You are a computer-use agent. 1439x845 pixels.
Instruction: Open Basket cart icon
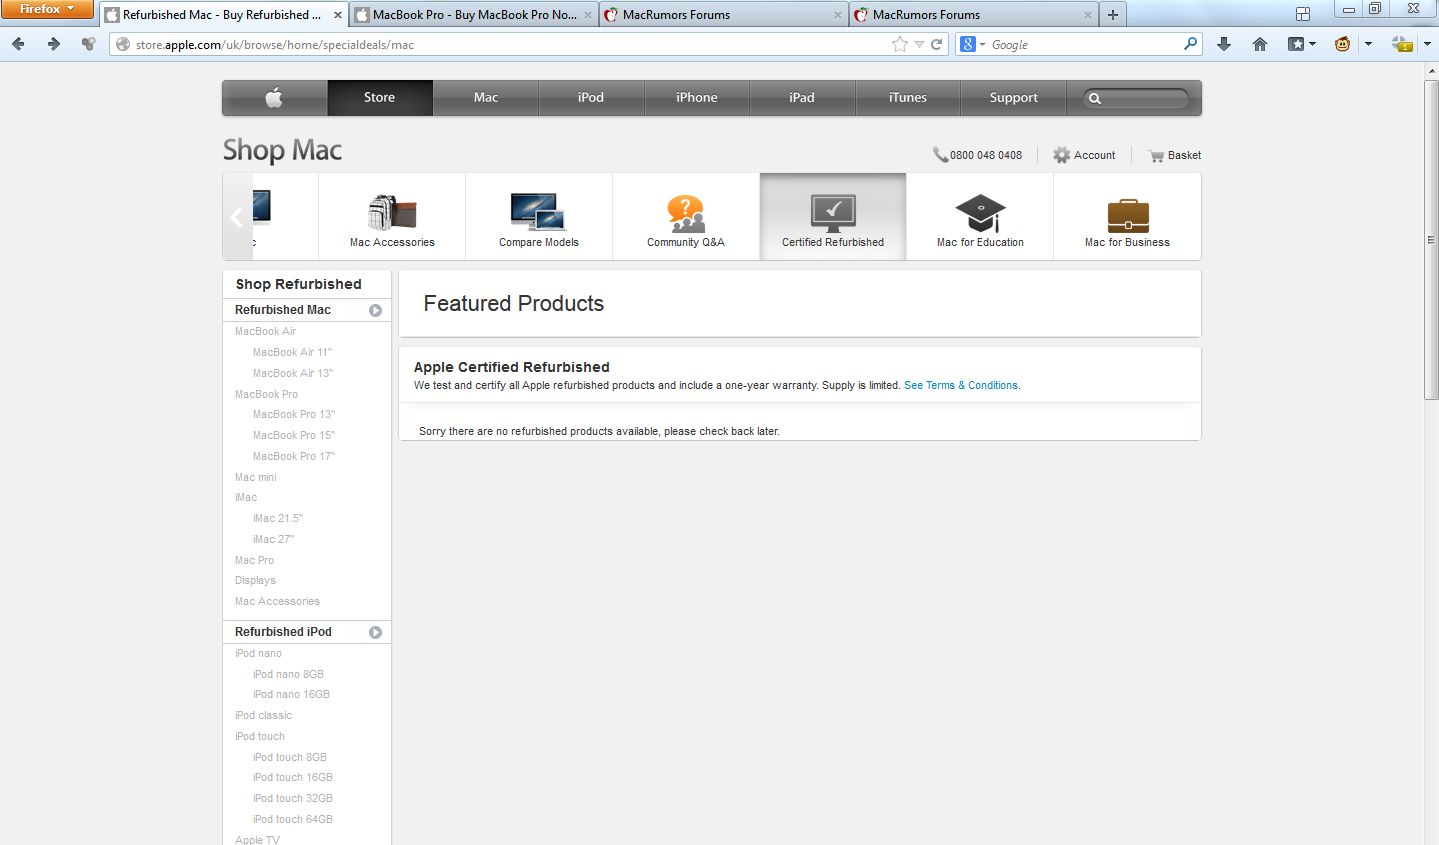[1156, 155]
